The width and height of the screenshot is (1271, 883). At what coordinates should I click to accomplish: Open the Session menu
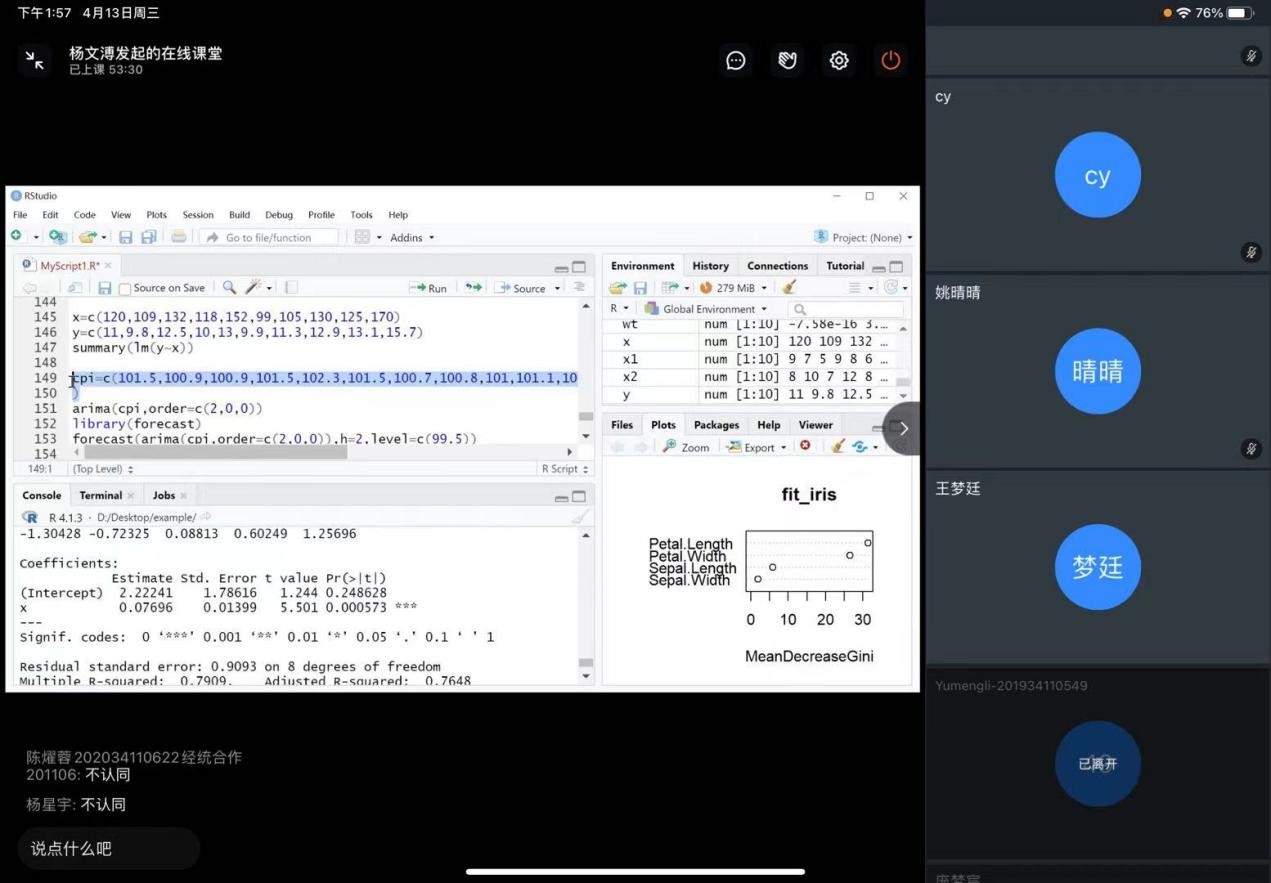pyautogui.click(x=198, y=215)
